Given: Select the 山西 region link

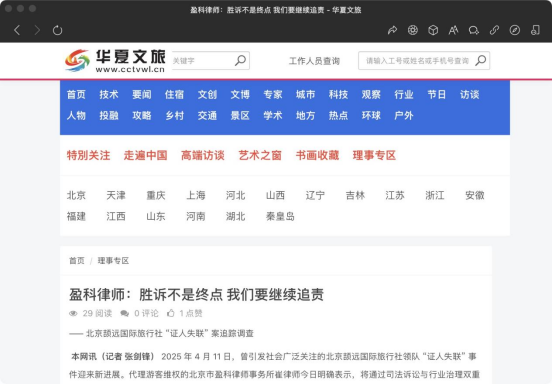Looking at the screenshot, I should 275,195.
